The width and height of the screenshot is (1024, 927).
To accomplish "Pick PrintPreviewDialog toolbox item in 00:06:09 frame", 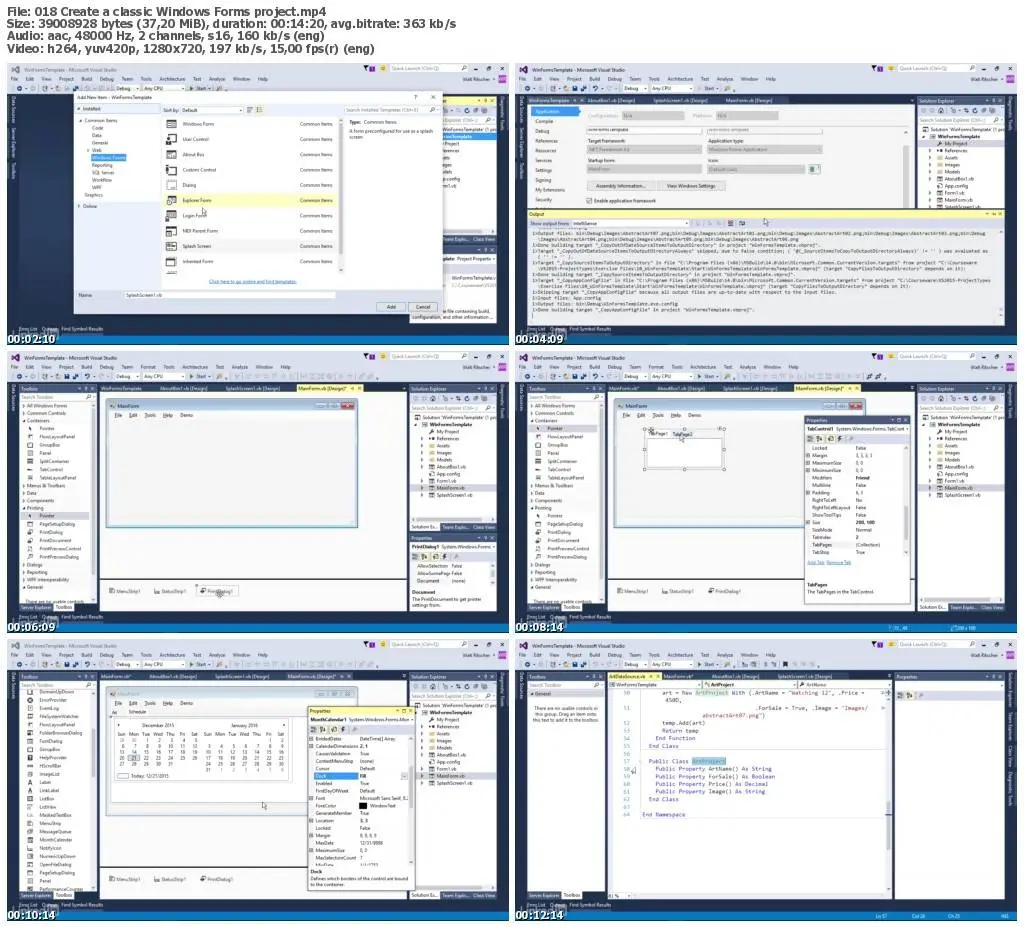I will click(59, 557).
